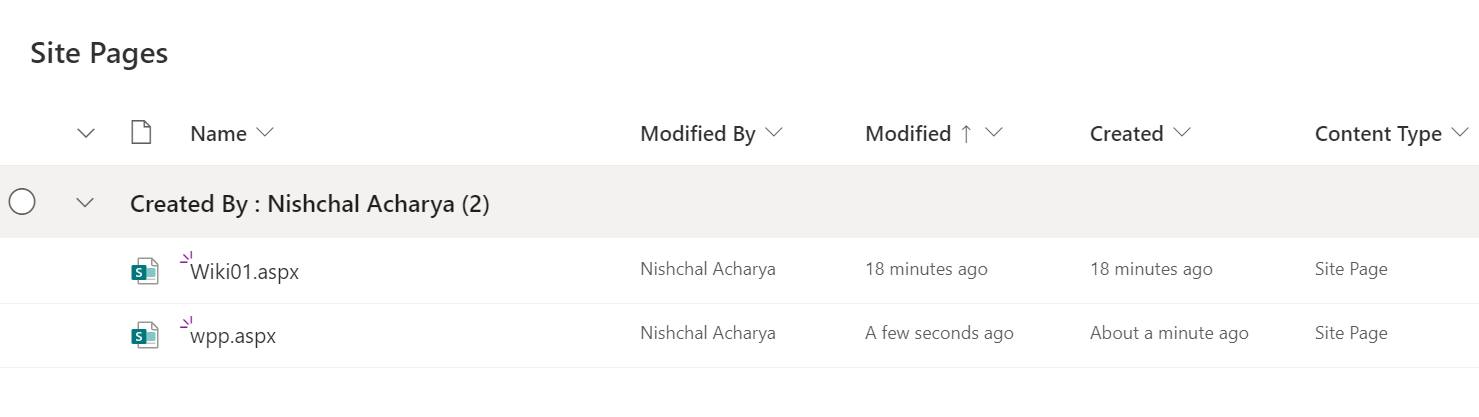
Task: Click the file type column header icon
Action: pyautogui.click(x=141, y=133)
